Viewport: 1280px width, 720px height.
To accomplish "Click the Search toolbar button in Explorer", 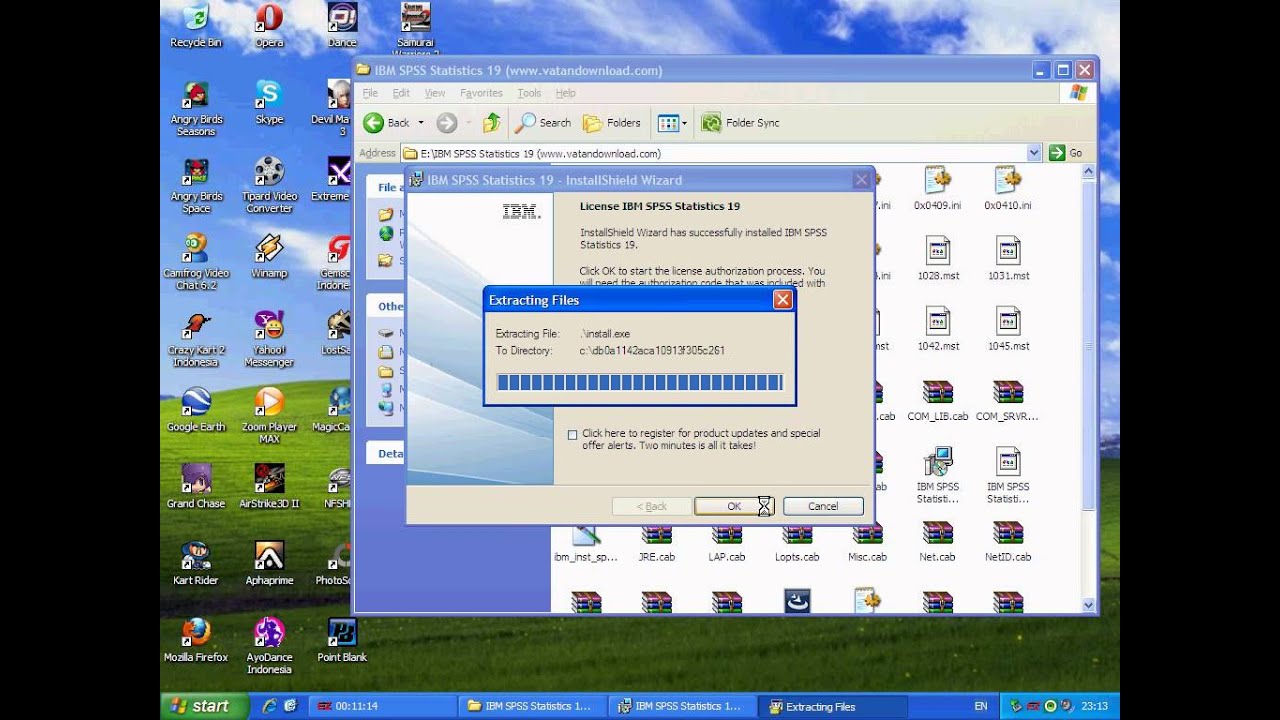I will pos(543,123).
